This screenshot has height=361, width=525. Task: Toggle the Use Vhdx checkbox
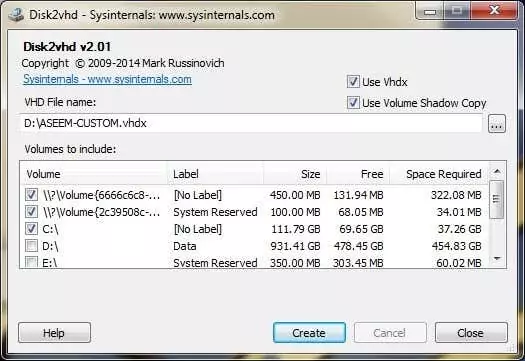click(x=353, y=82)
